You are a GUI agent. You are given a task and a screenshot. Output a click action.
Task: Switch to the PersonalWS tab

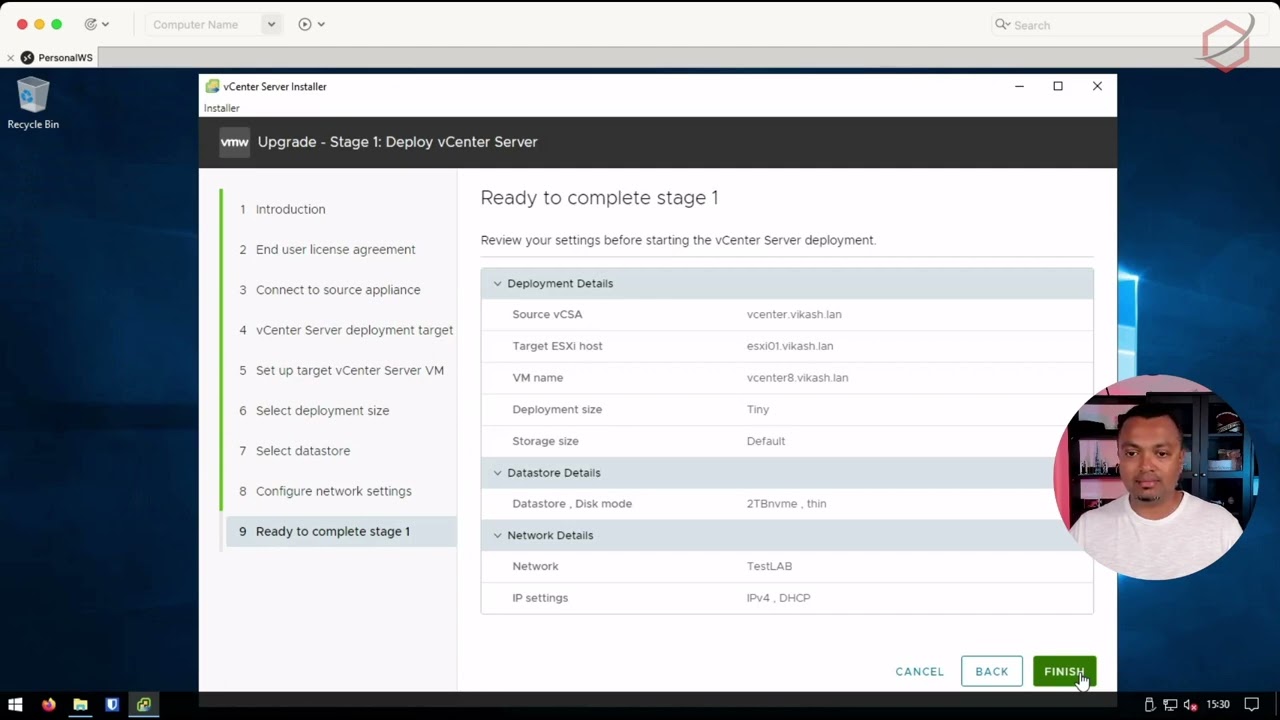(x=58, y=58)
